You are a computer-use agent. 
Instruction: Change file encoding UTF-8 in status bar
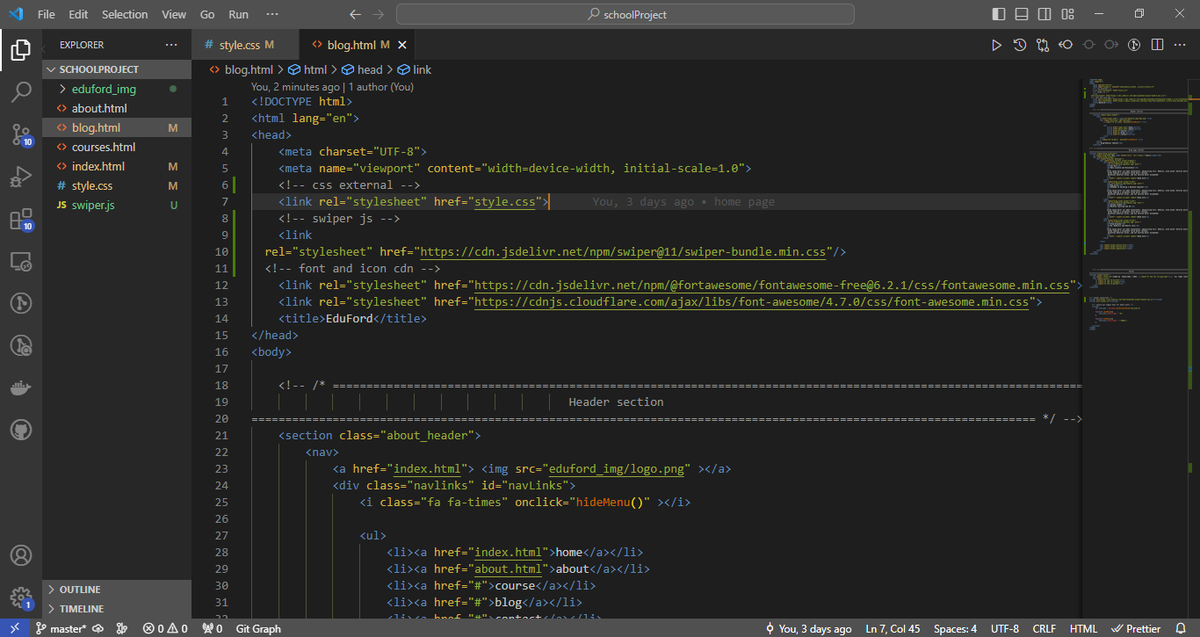click(x=1004, y=629)
